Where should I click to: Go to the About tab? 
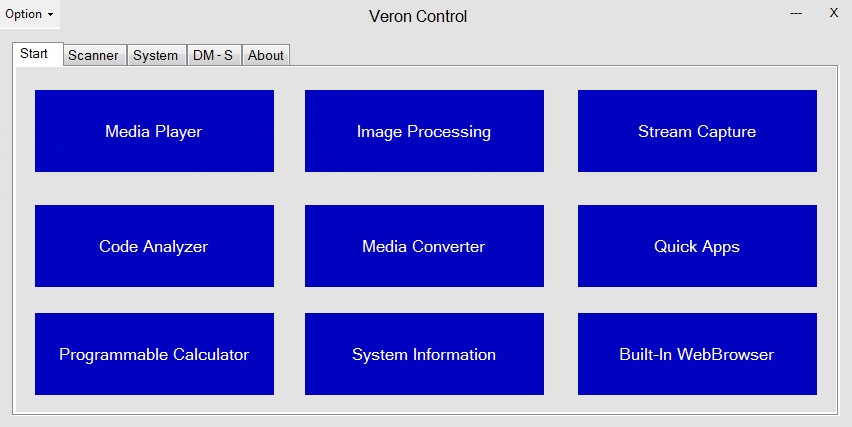(x=266, y=55)
